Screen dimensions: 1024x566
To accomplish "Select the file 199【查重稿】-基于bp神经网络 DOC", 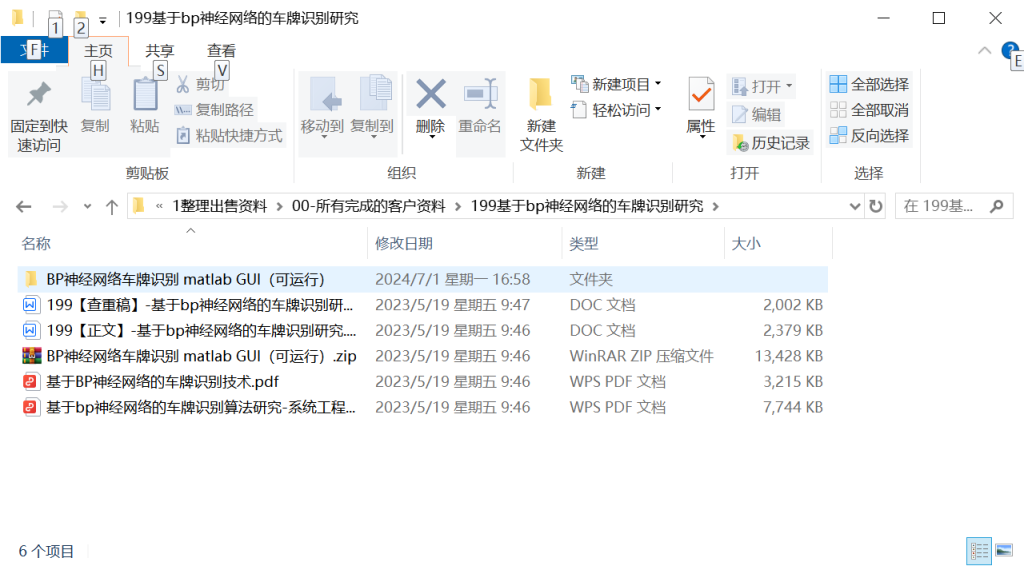I will pos(423,305).
